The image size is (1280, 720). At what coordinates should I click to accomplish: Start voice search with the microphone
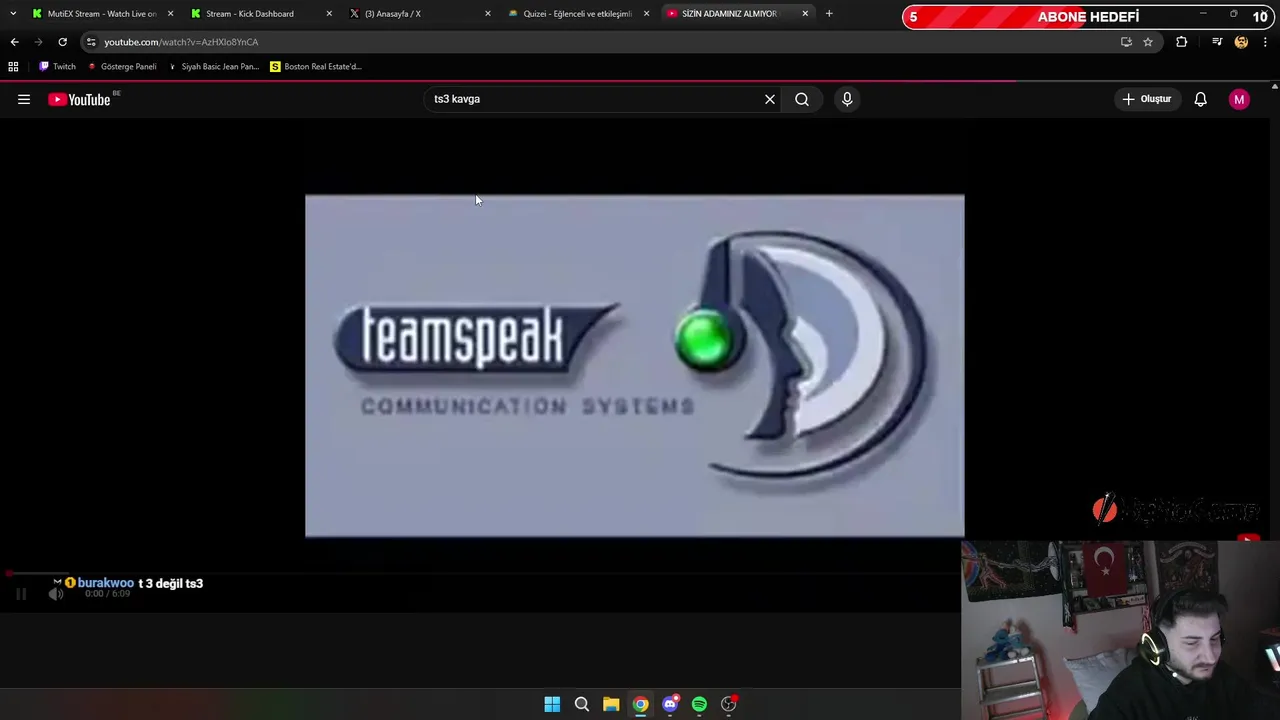847,99
